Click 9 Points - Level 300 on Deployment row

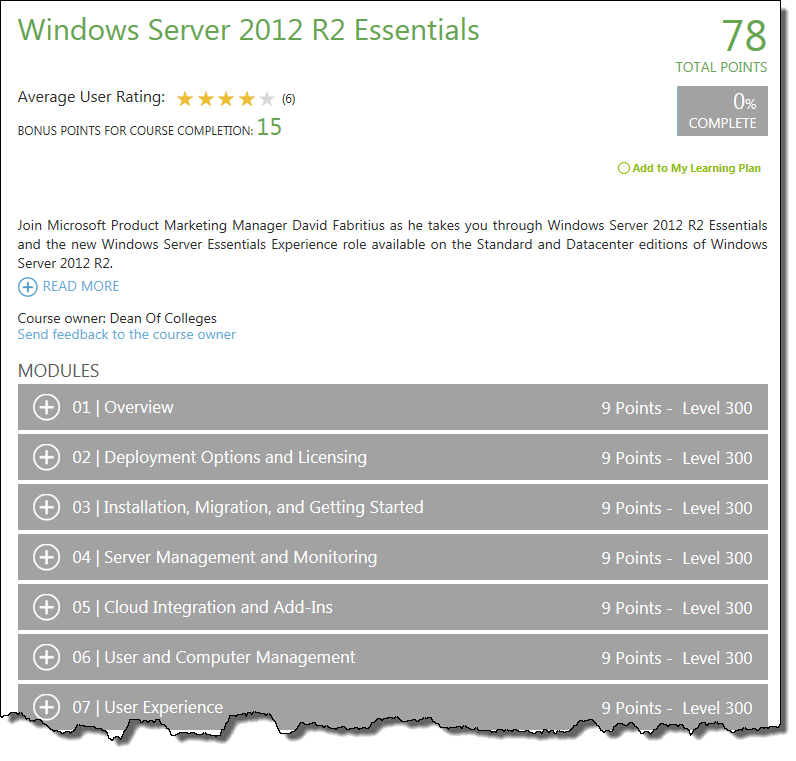coord(677,458)
